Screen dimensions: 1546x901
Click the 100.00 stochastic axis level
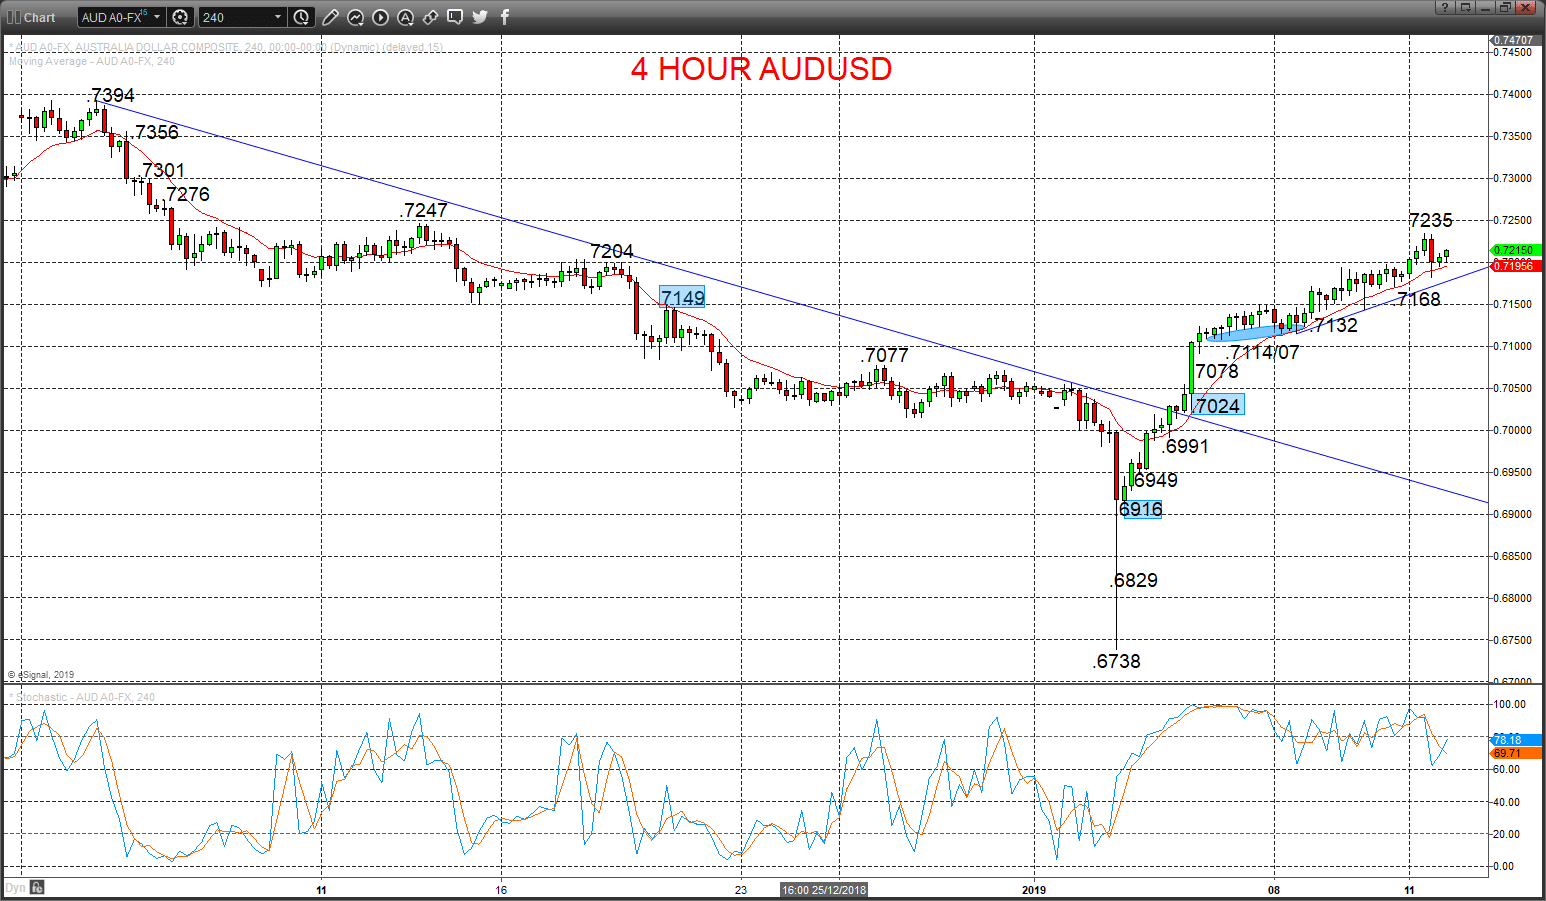click(1510, 704)
